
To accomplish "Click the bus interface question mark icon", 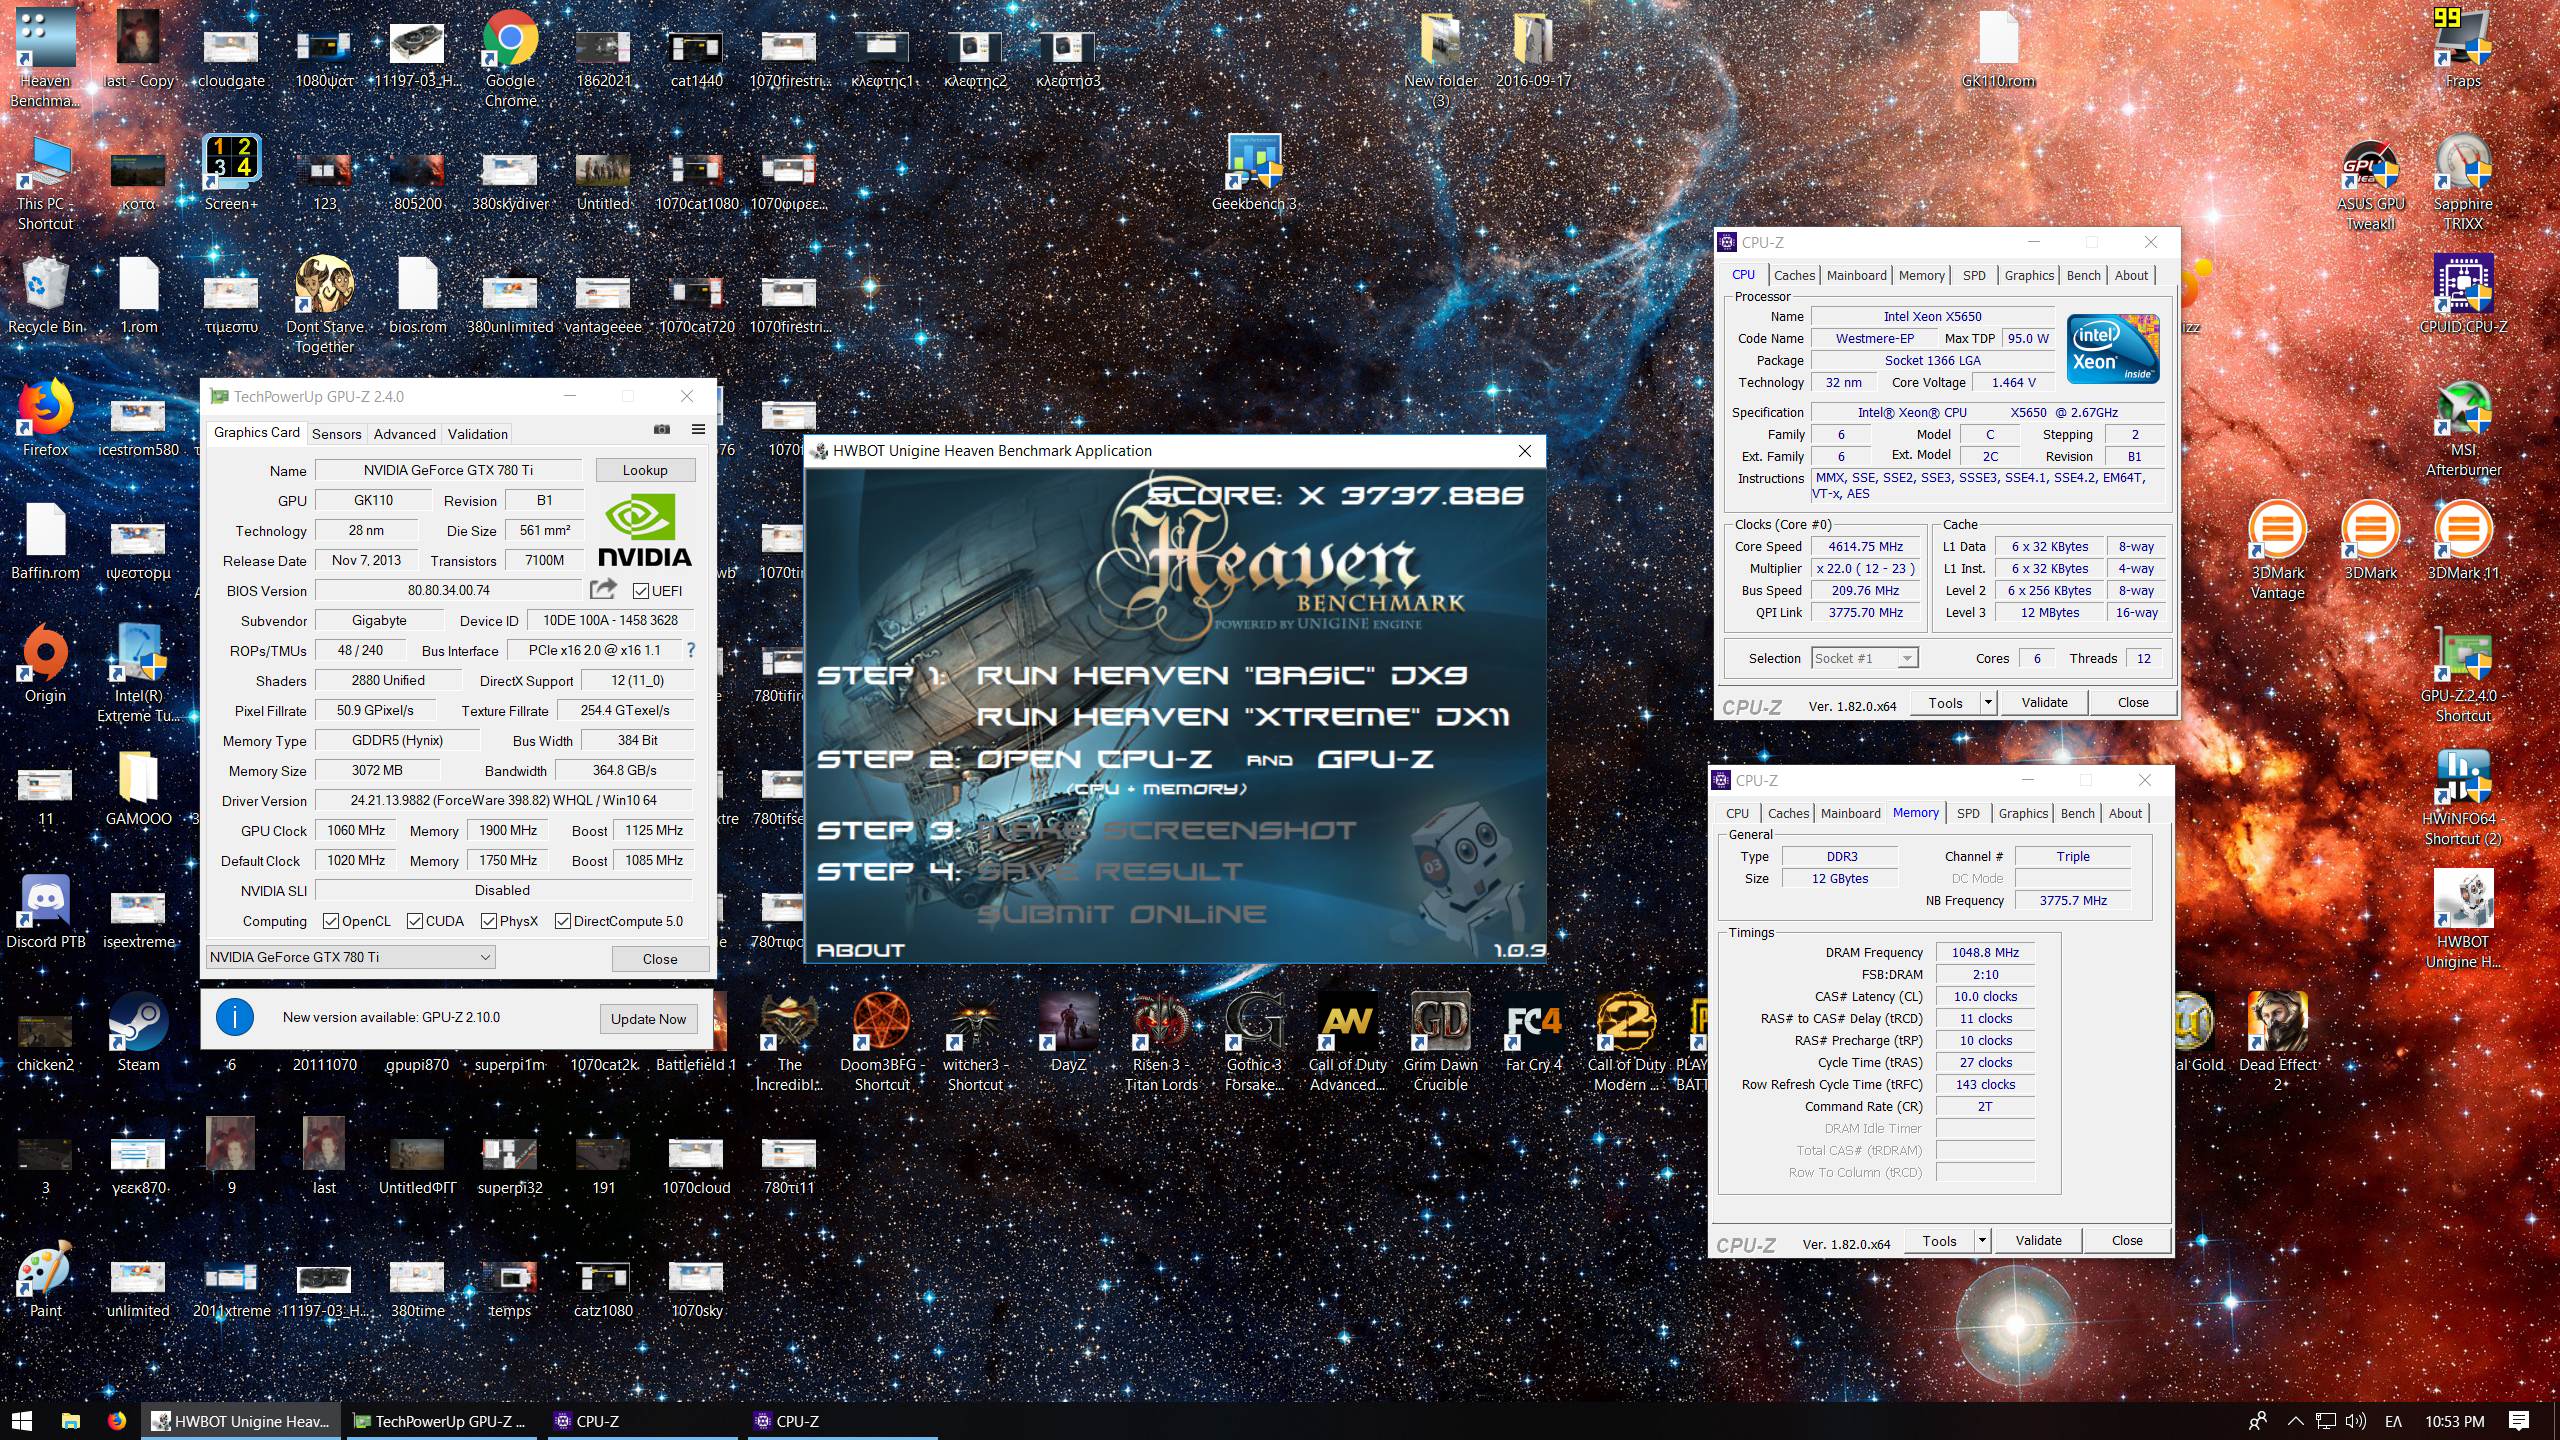I will tap(690, 650).
